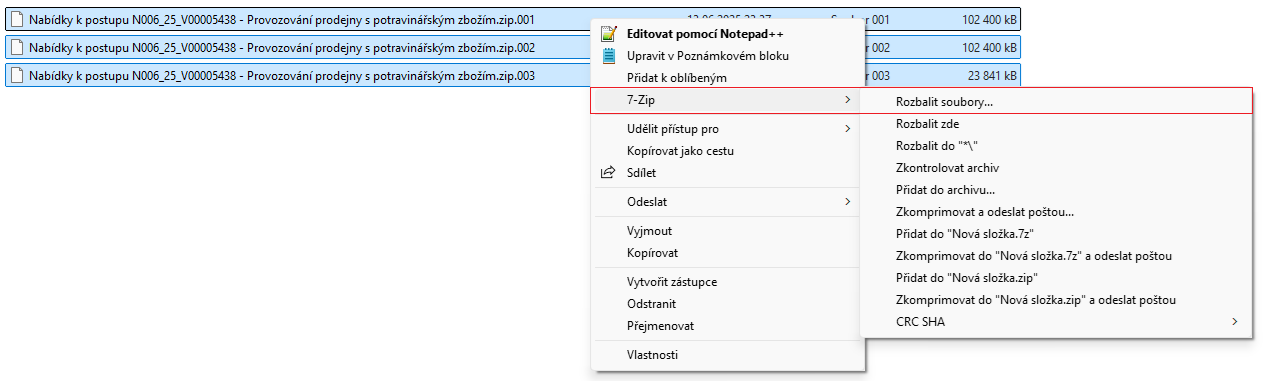Viewport: 1265px width, 381px height.
Task: Select the file name ending in zbožím.zip.003
Action: coord(282,75)
